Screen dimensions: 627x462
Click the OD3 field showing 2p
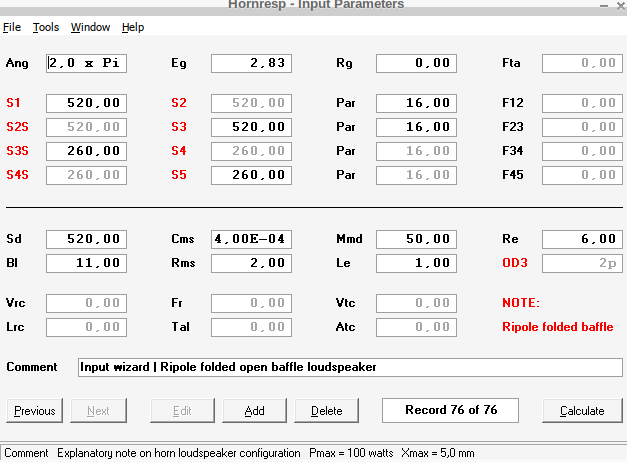tap(582, 263)
